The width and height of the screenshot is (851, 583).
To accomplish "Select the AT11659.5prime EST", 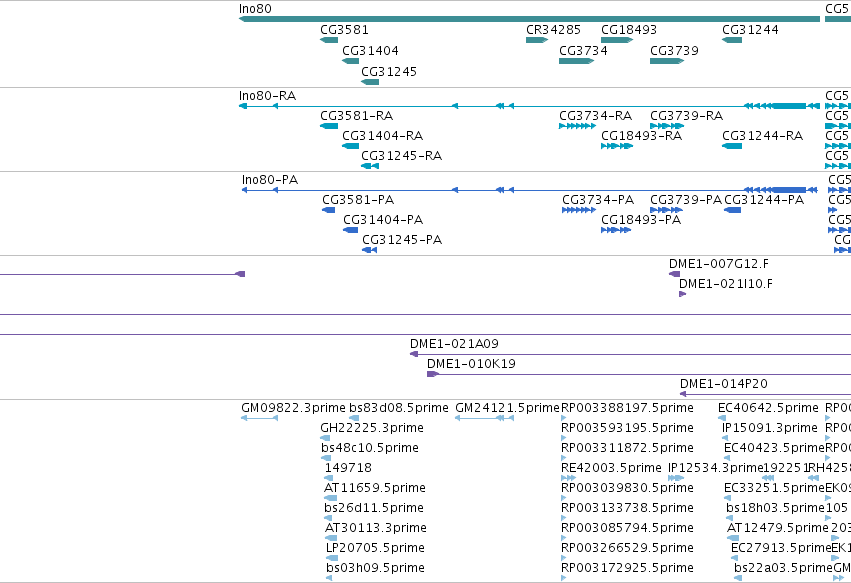I will click(331, 498).
